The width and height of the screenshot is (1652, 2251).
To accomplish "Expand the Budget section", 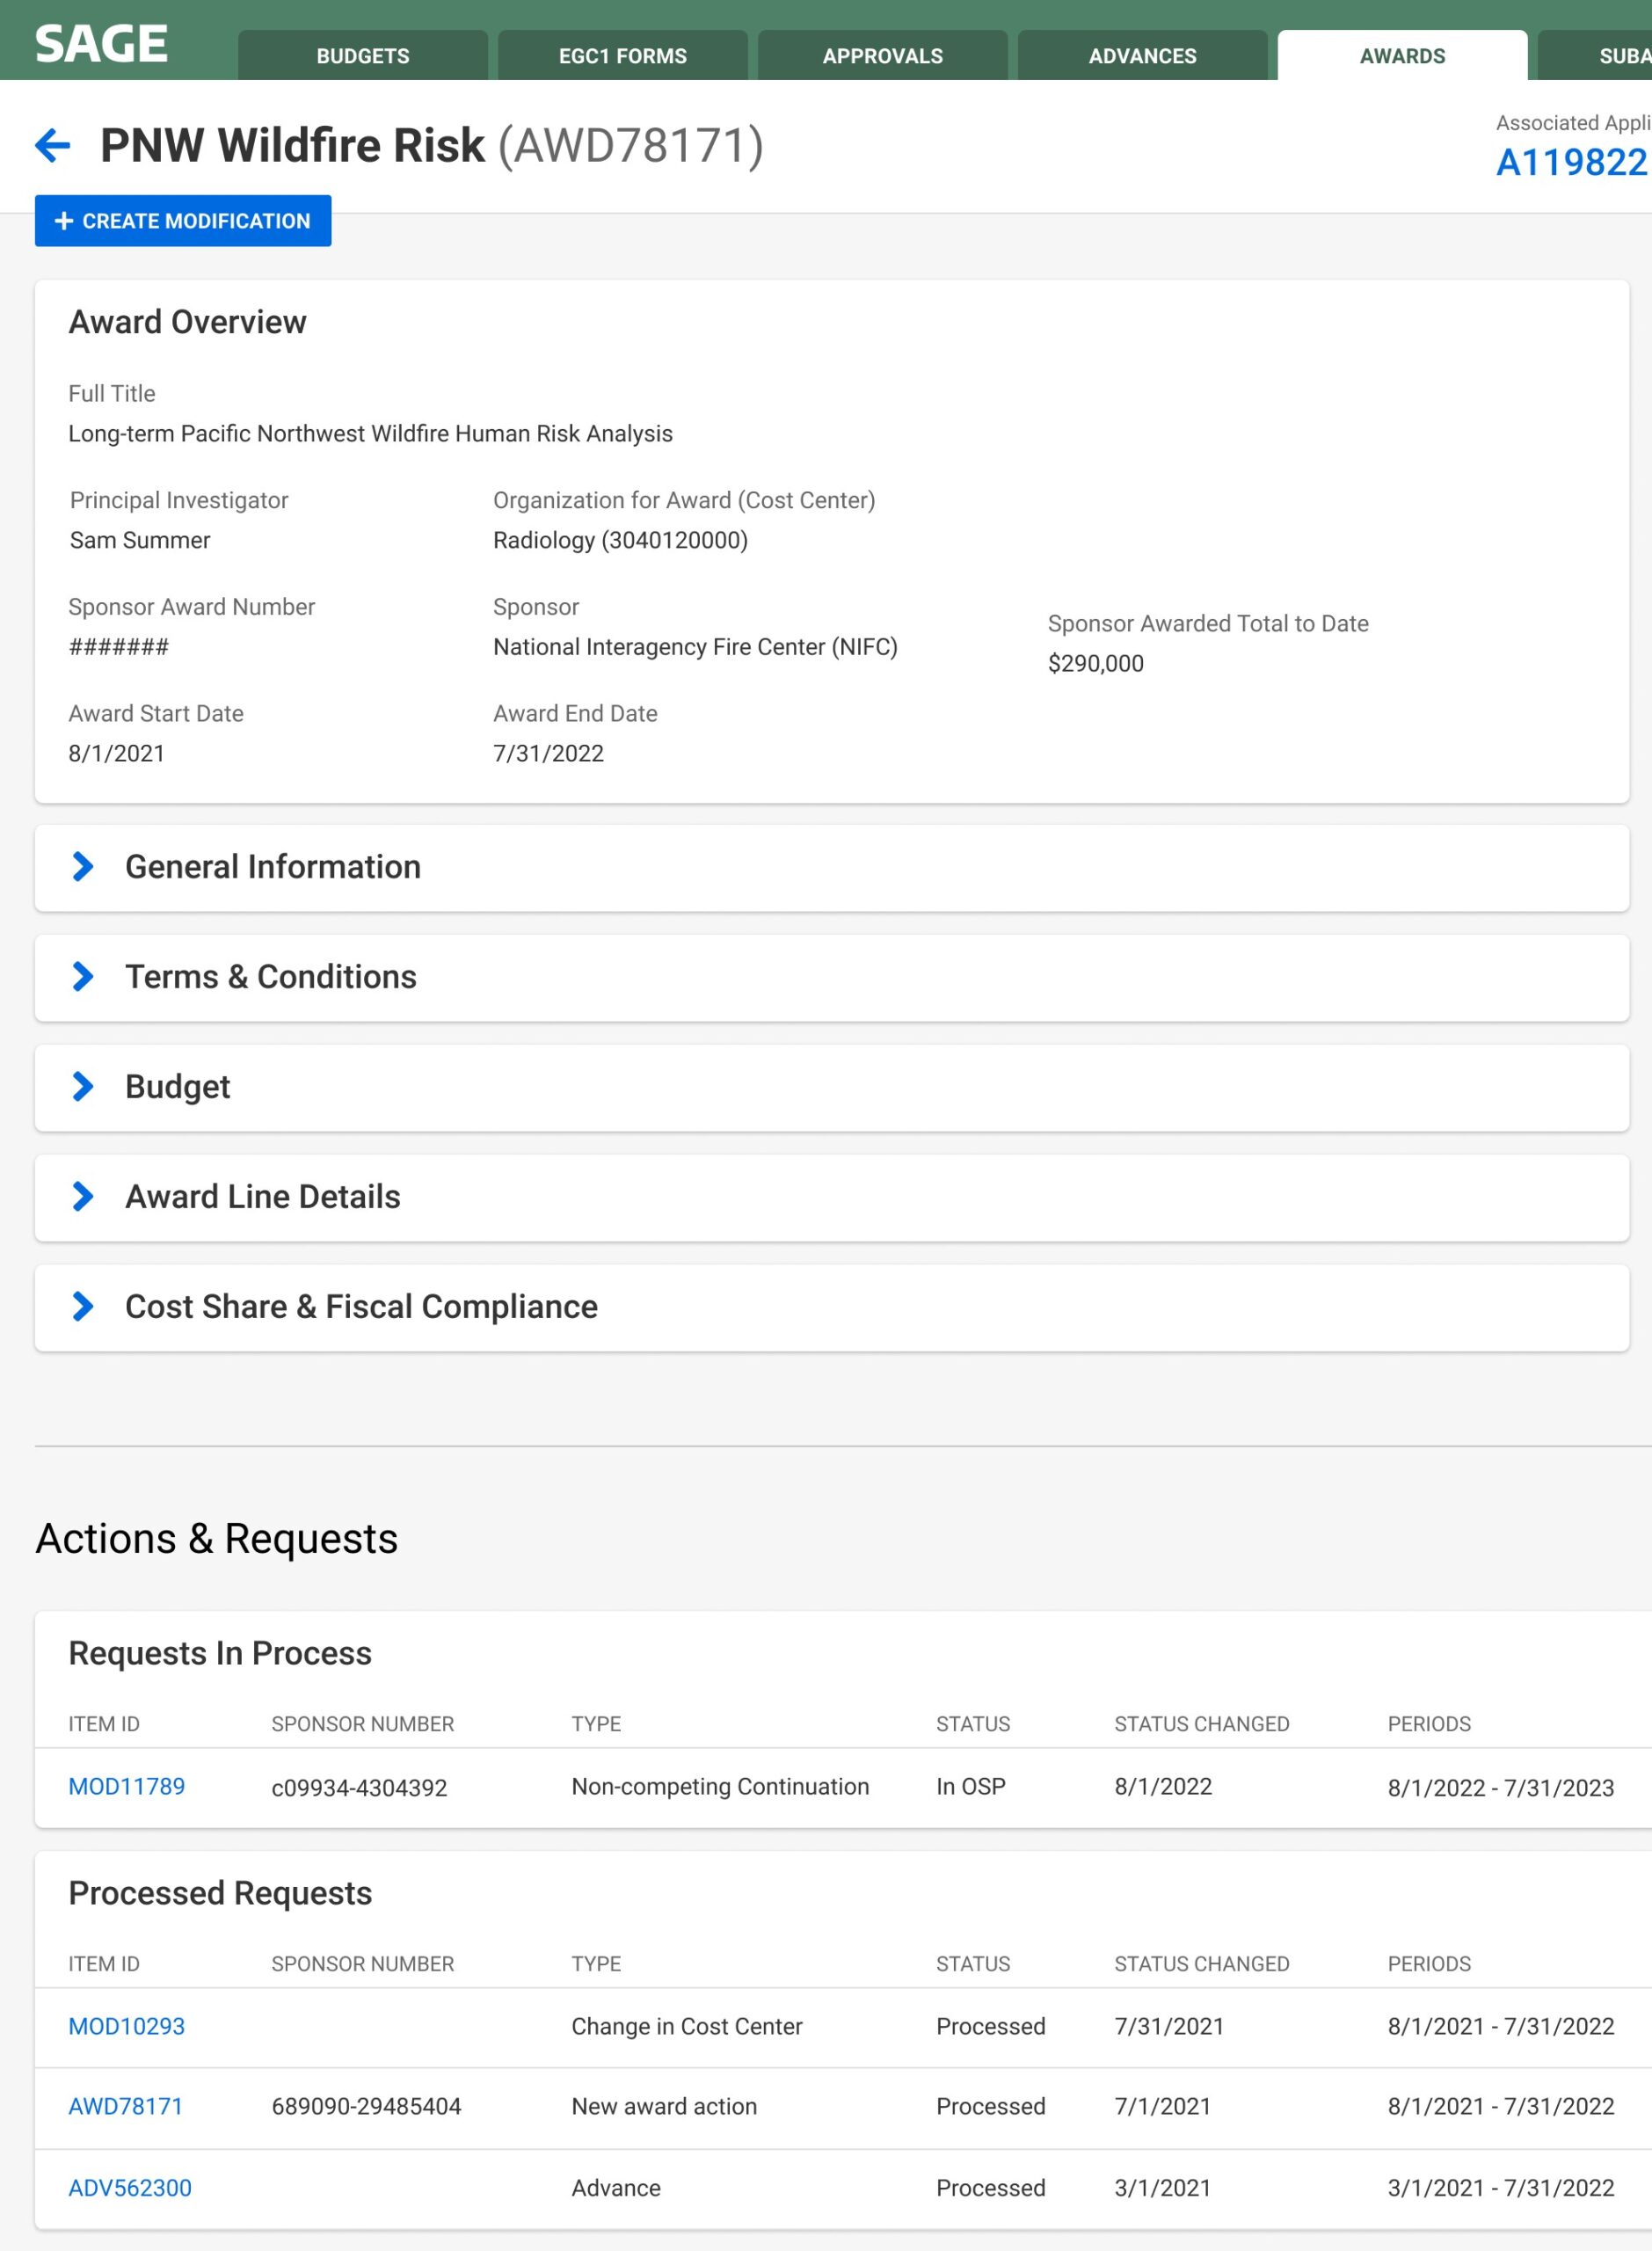I will (x=83, y=1086).
